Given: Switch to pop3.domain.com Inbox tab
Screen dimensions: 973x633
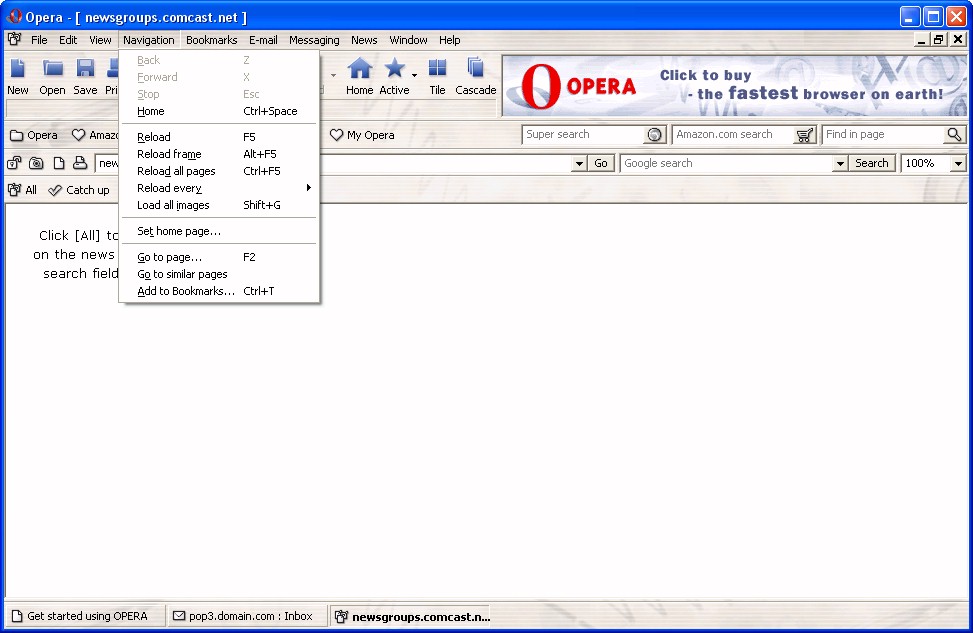Looking at the screenshot, I should pyautogui.click(x=242, y=616).
